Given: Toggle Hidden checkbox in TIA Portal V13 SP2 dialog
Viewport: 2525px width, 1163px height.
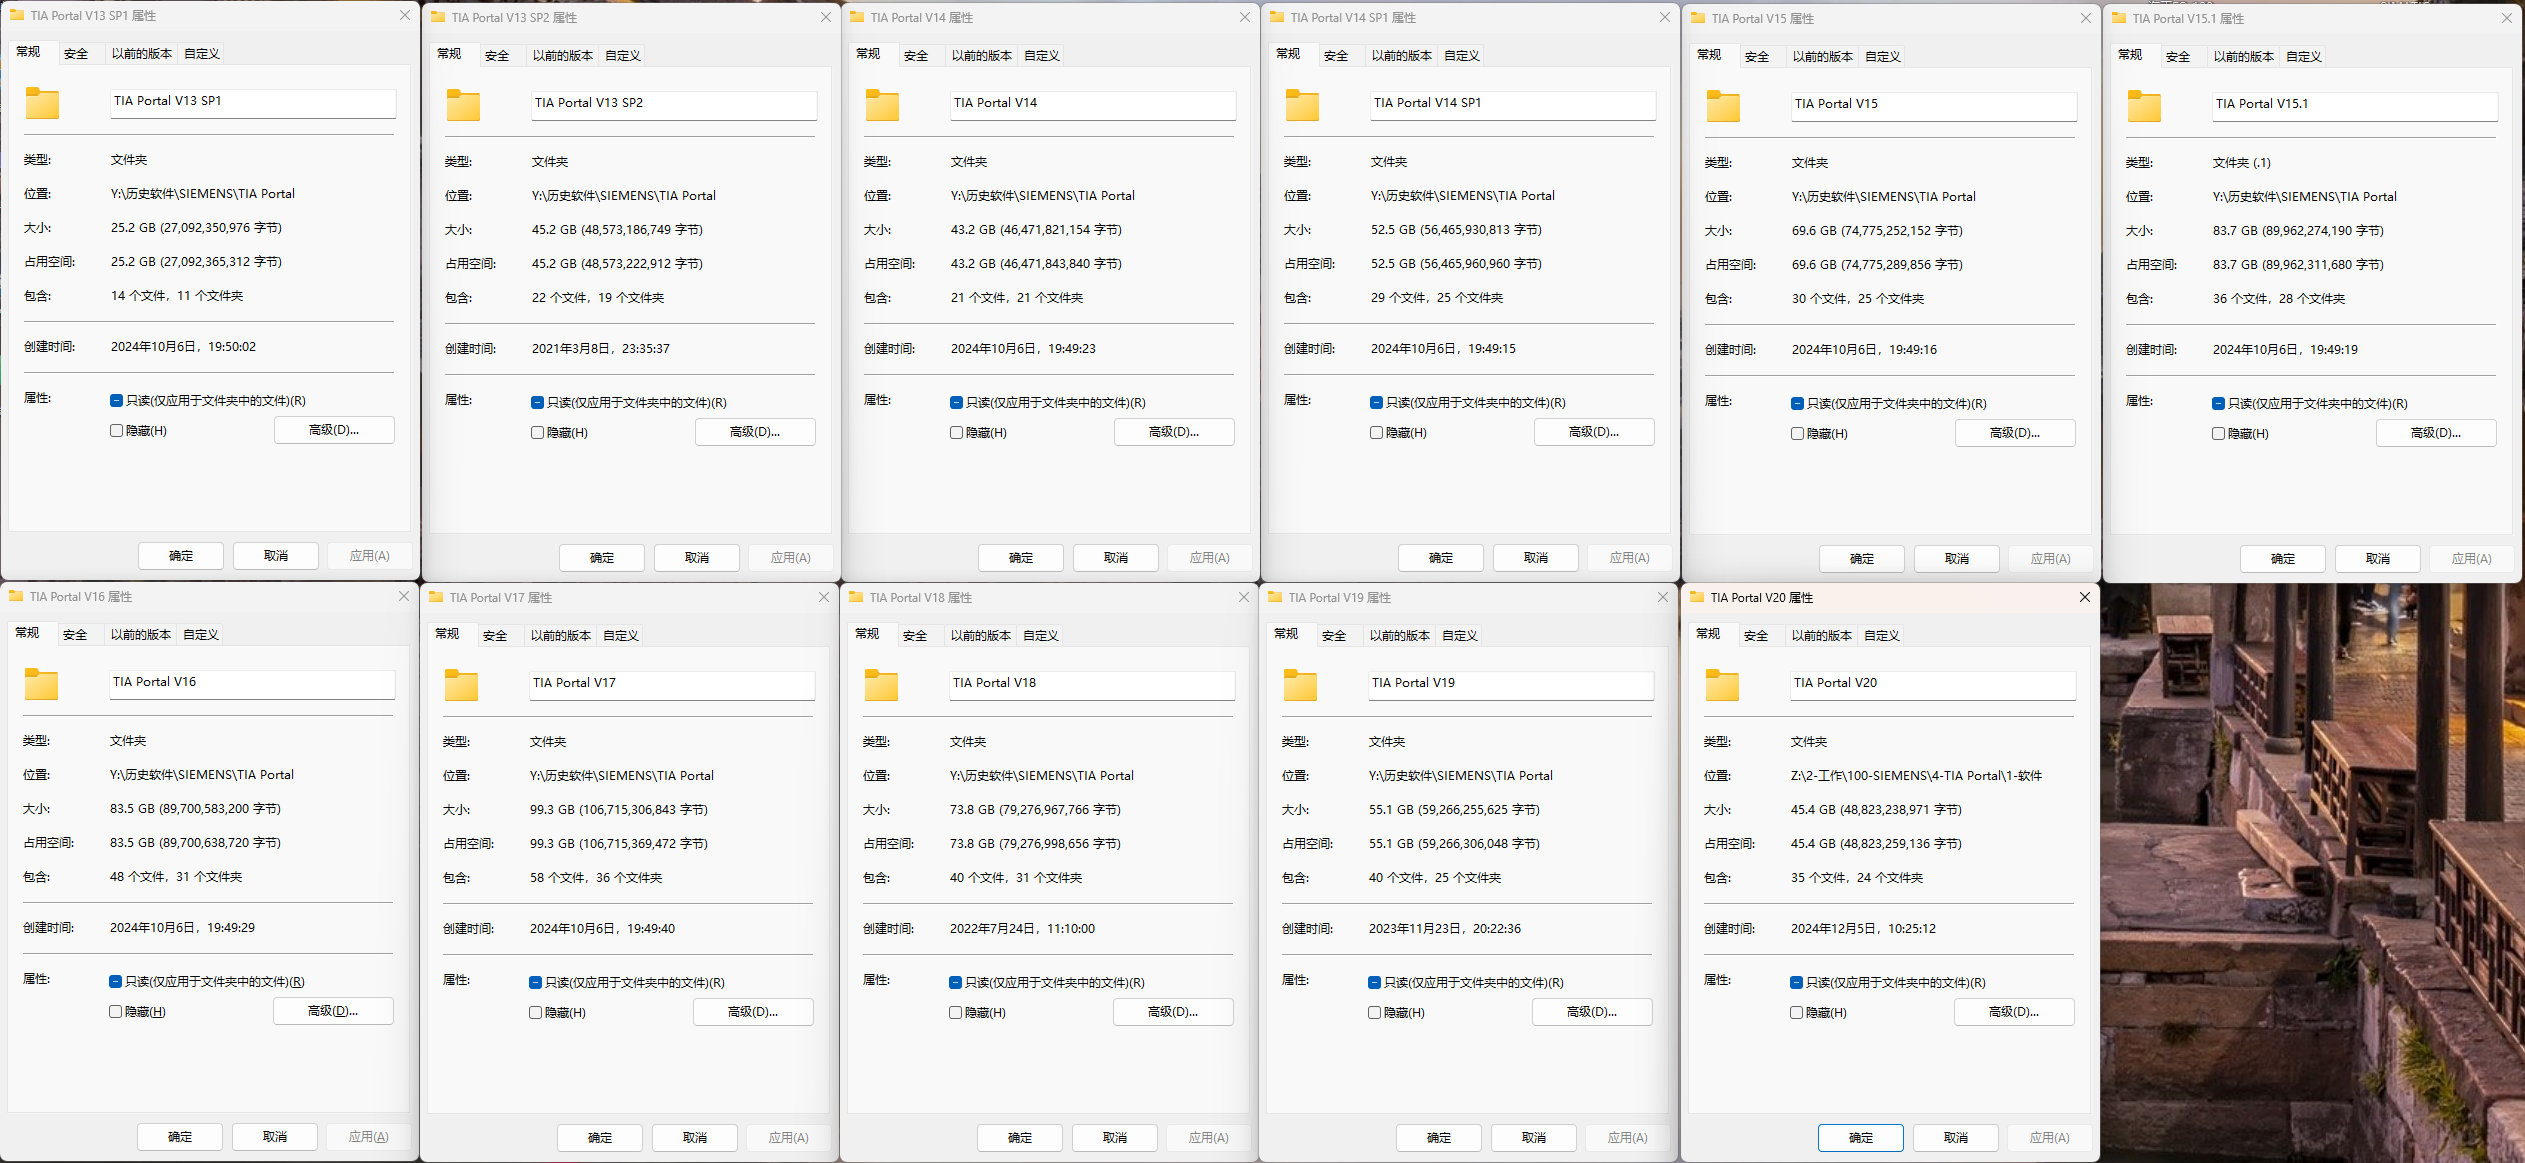Looking at the screenshot, I should [x=538, y=433].
